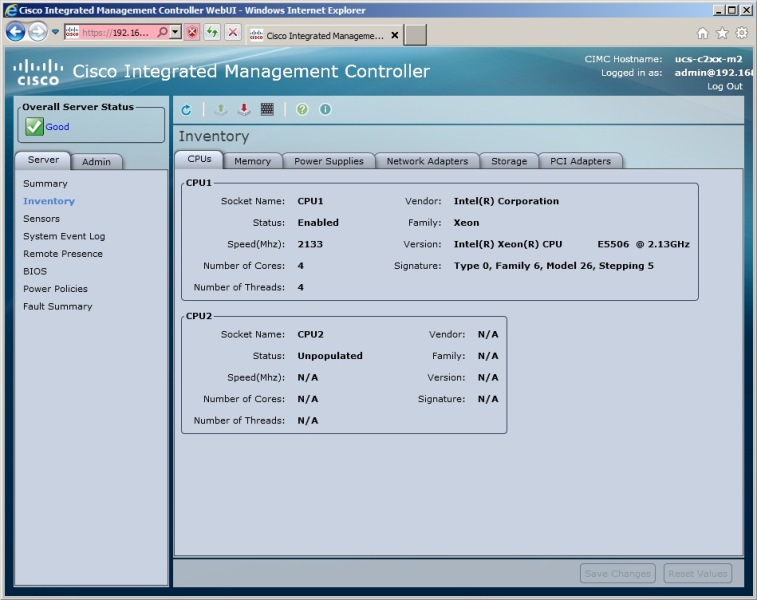The width and height of the screenshot is (757, 600).
Task: Go back with the browser Back arrow
Action: pyautogui.click(x=15, y=32)
